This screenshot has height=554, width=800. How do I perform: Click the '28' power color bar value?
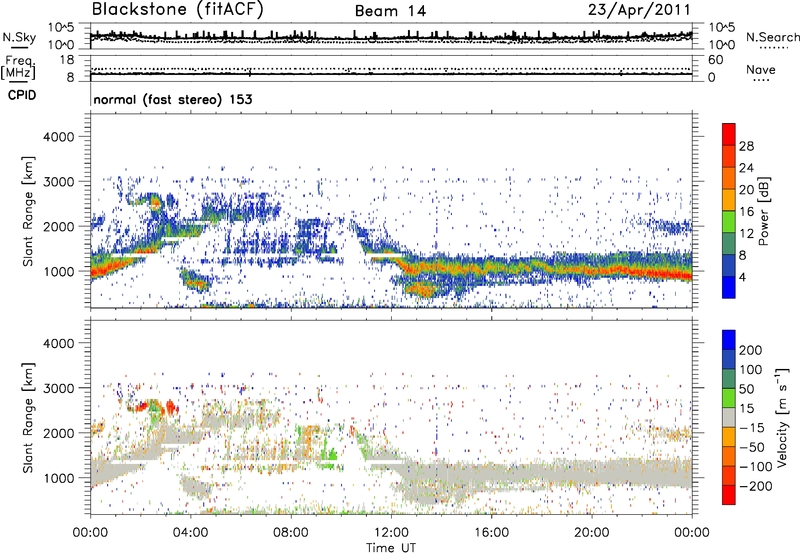point(746,146)
